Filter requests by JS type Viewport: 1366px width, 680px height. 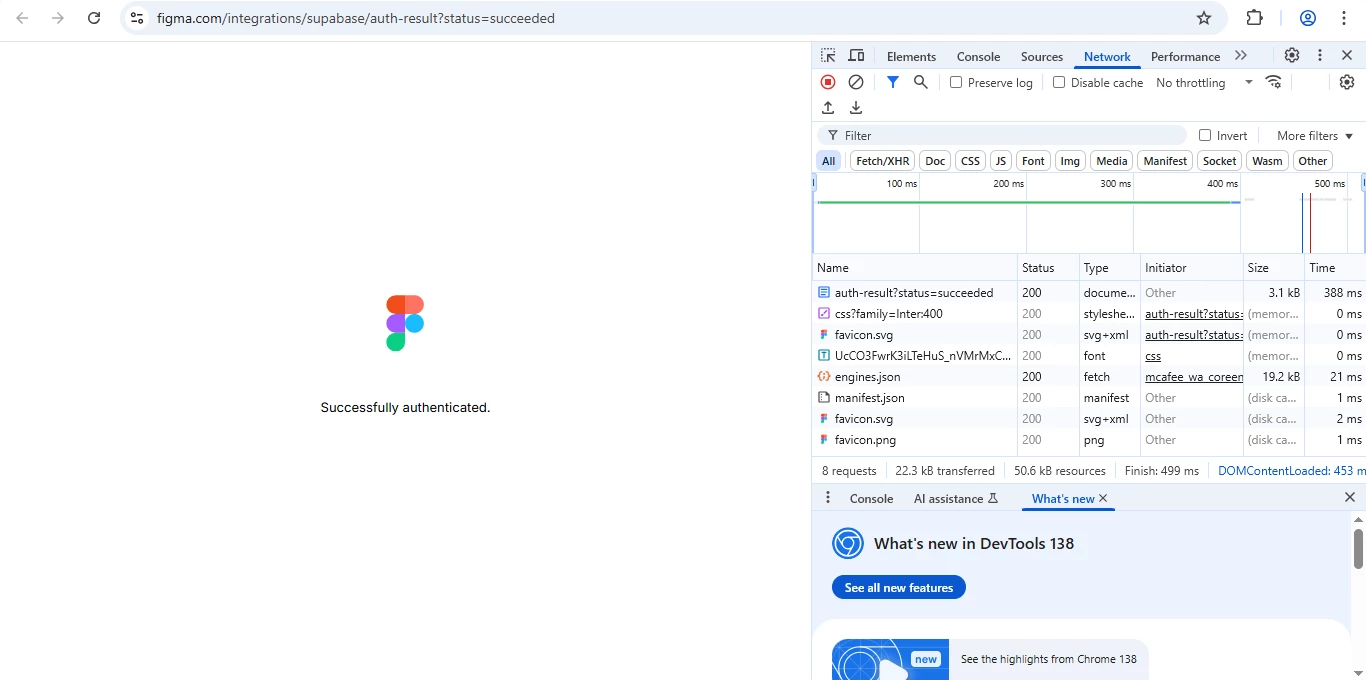point(1001,161)
